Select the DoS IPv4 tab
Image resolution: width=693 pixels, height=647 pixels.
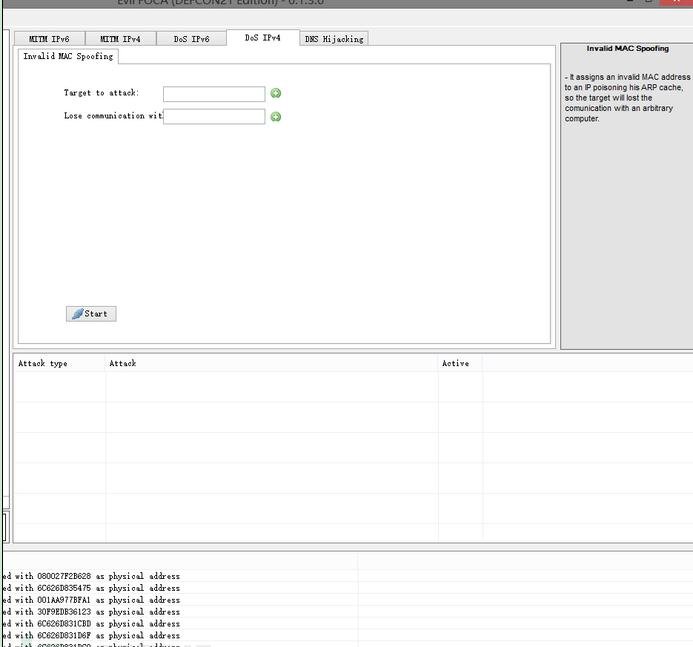[x=262, y=38]
